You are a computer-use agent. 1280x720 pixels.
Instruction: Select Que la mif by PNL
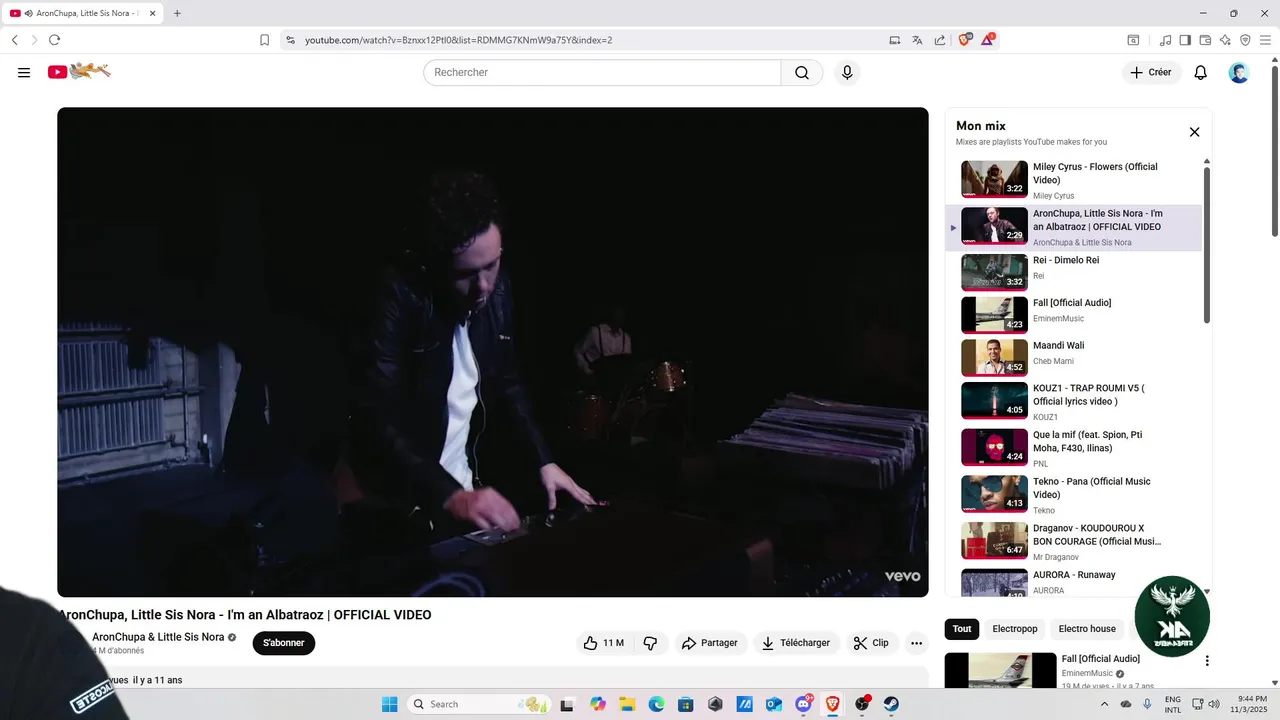1074,448
